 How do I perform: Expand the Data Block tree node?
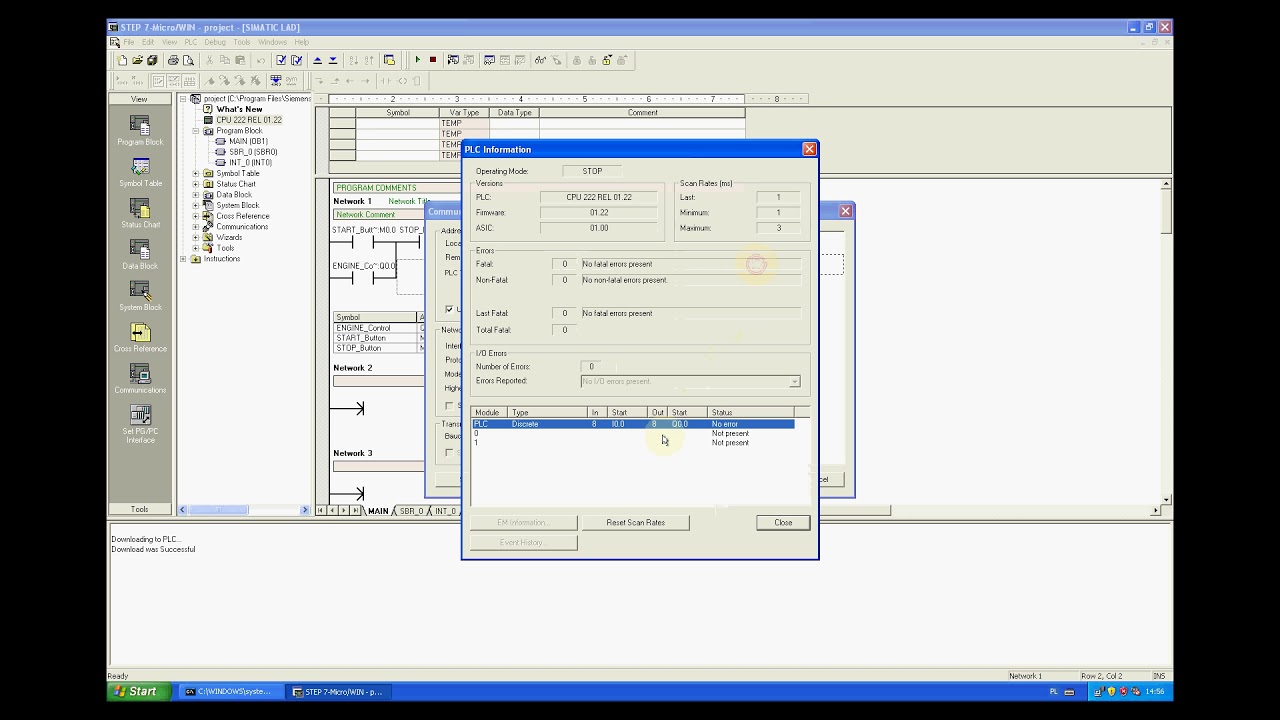tap(196, 195)
